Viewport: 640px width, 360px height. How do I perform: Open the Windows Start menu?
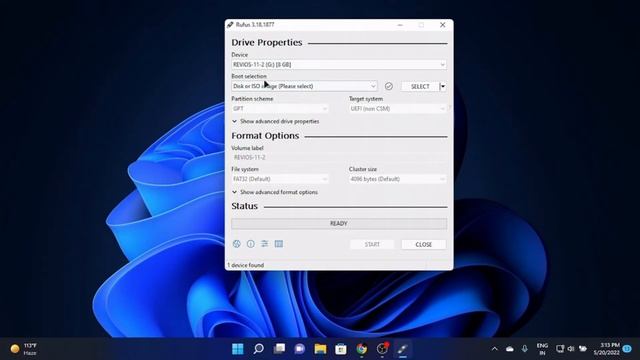click(x=238, y=349)
